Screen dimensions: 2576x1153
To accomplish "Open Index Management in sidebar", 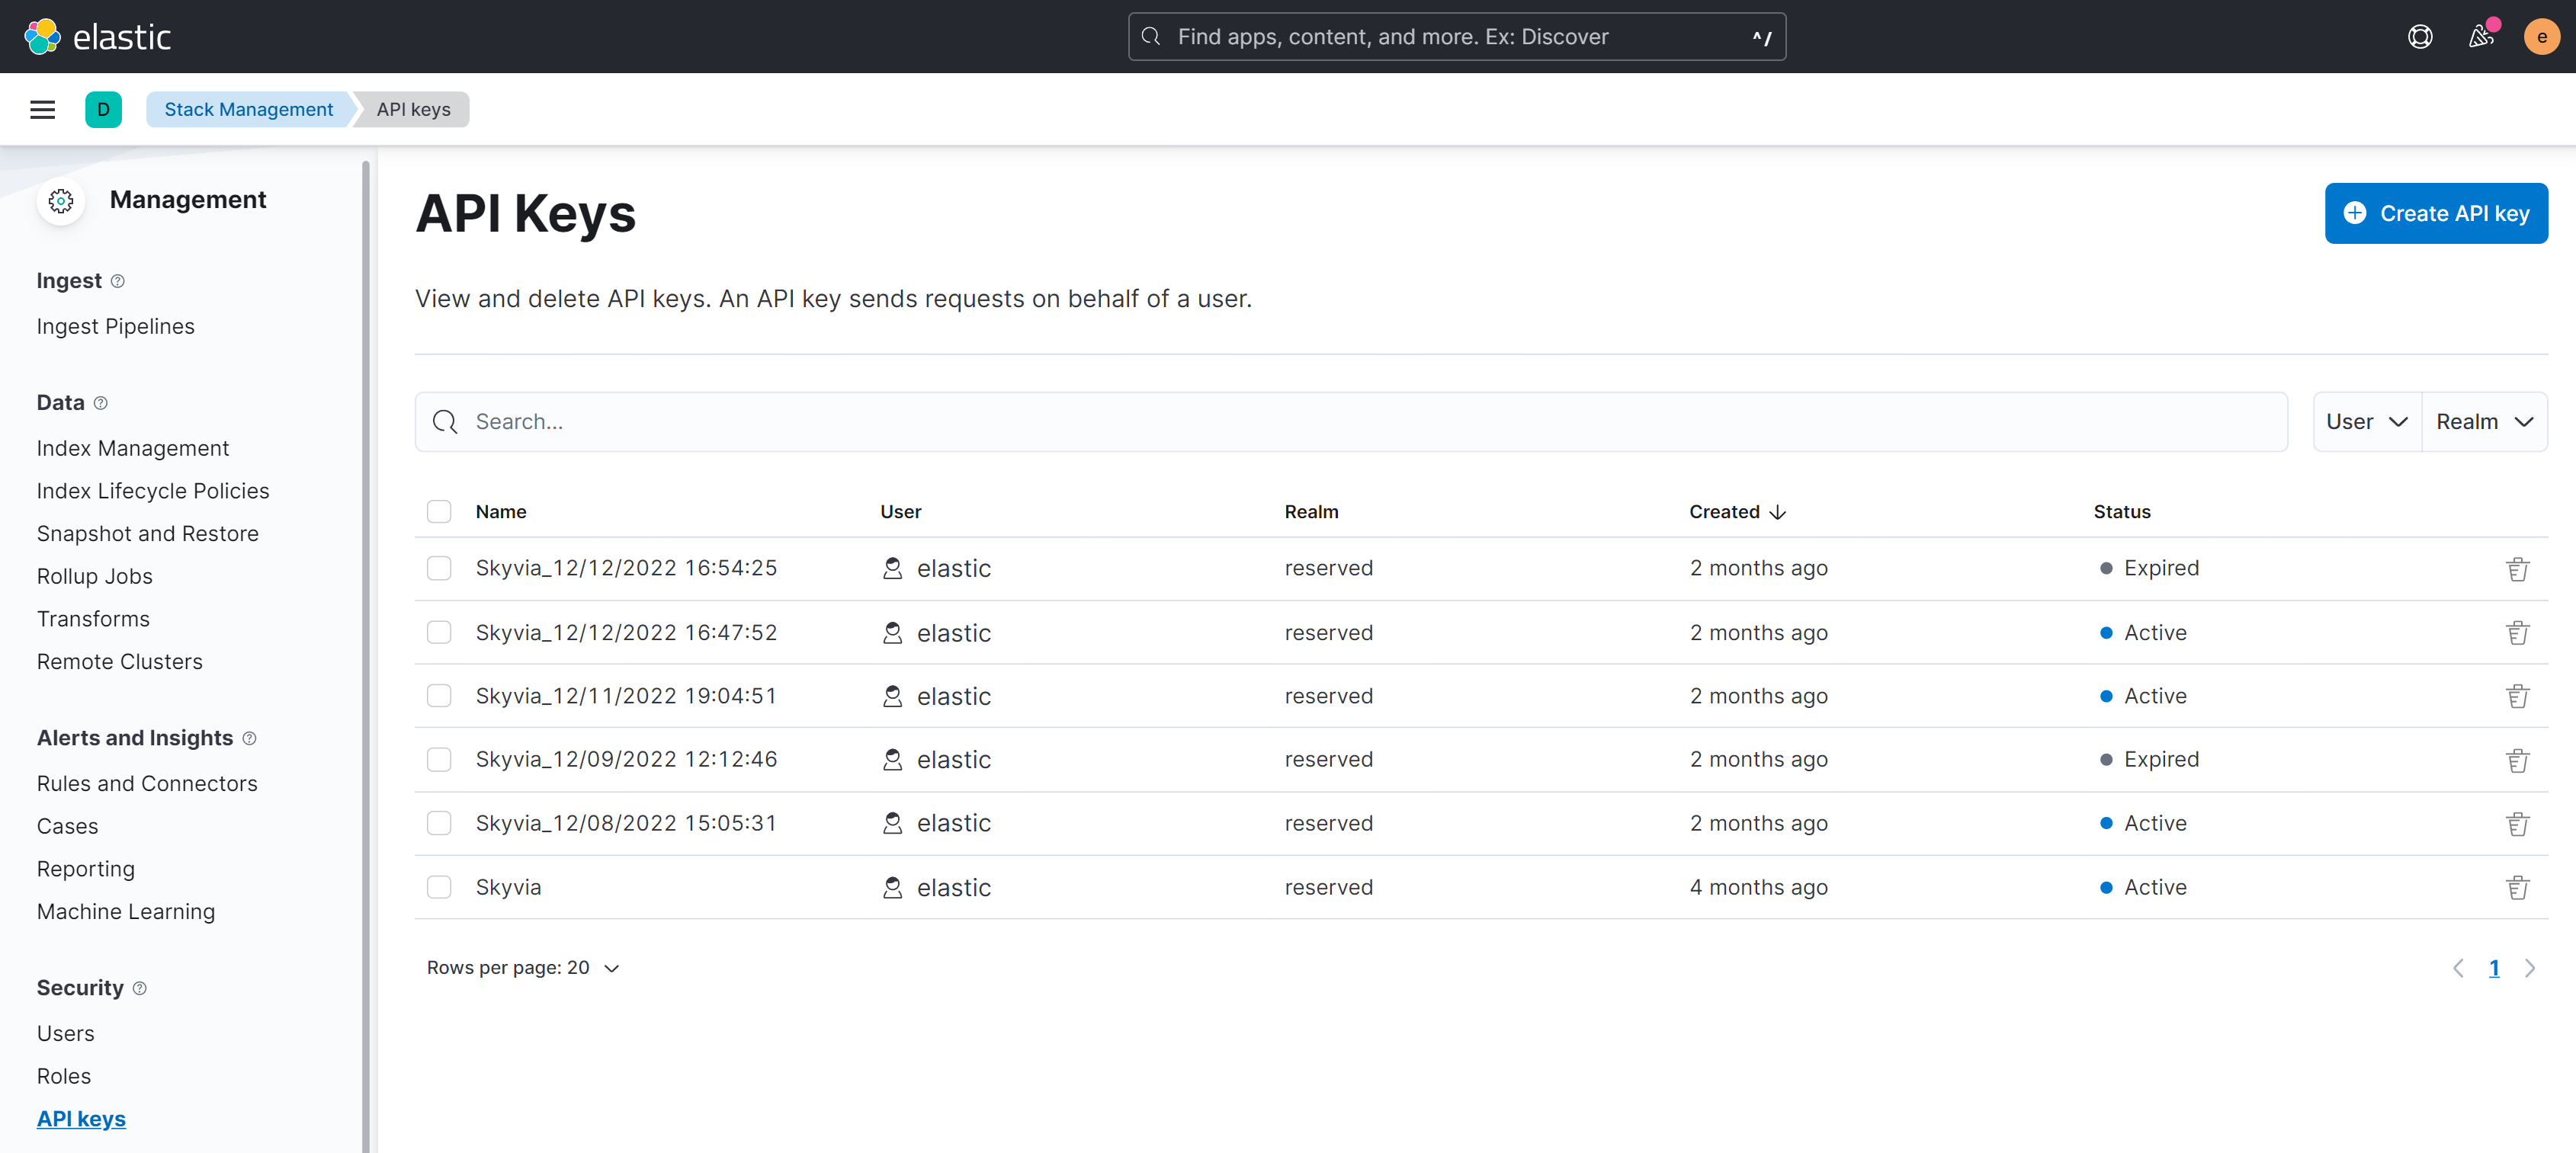I will 133,448.
